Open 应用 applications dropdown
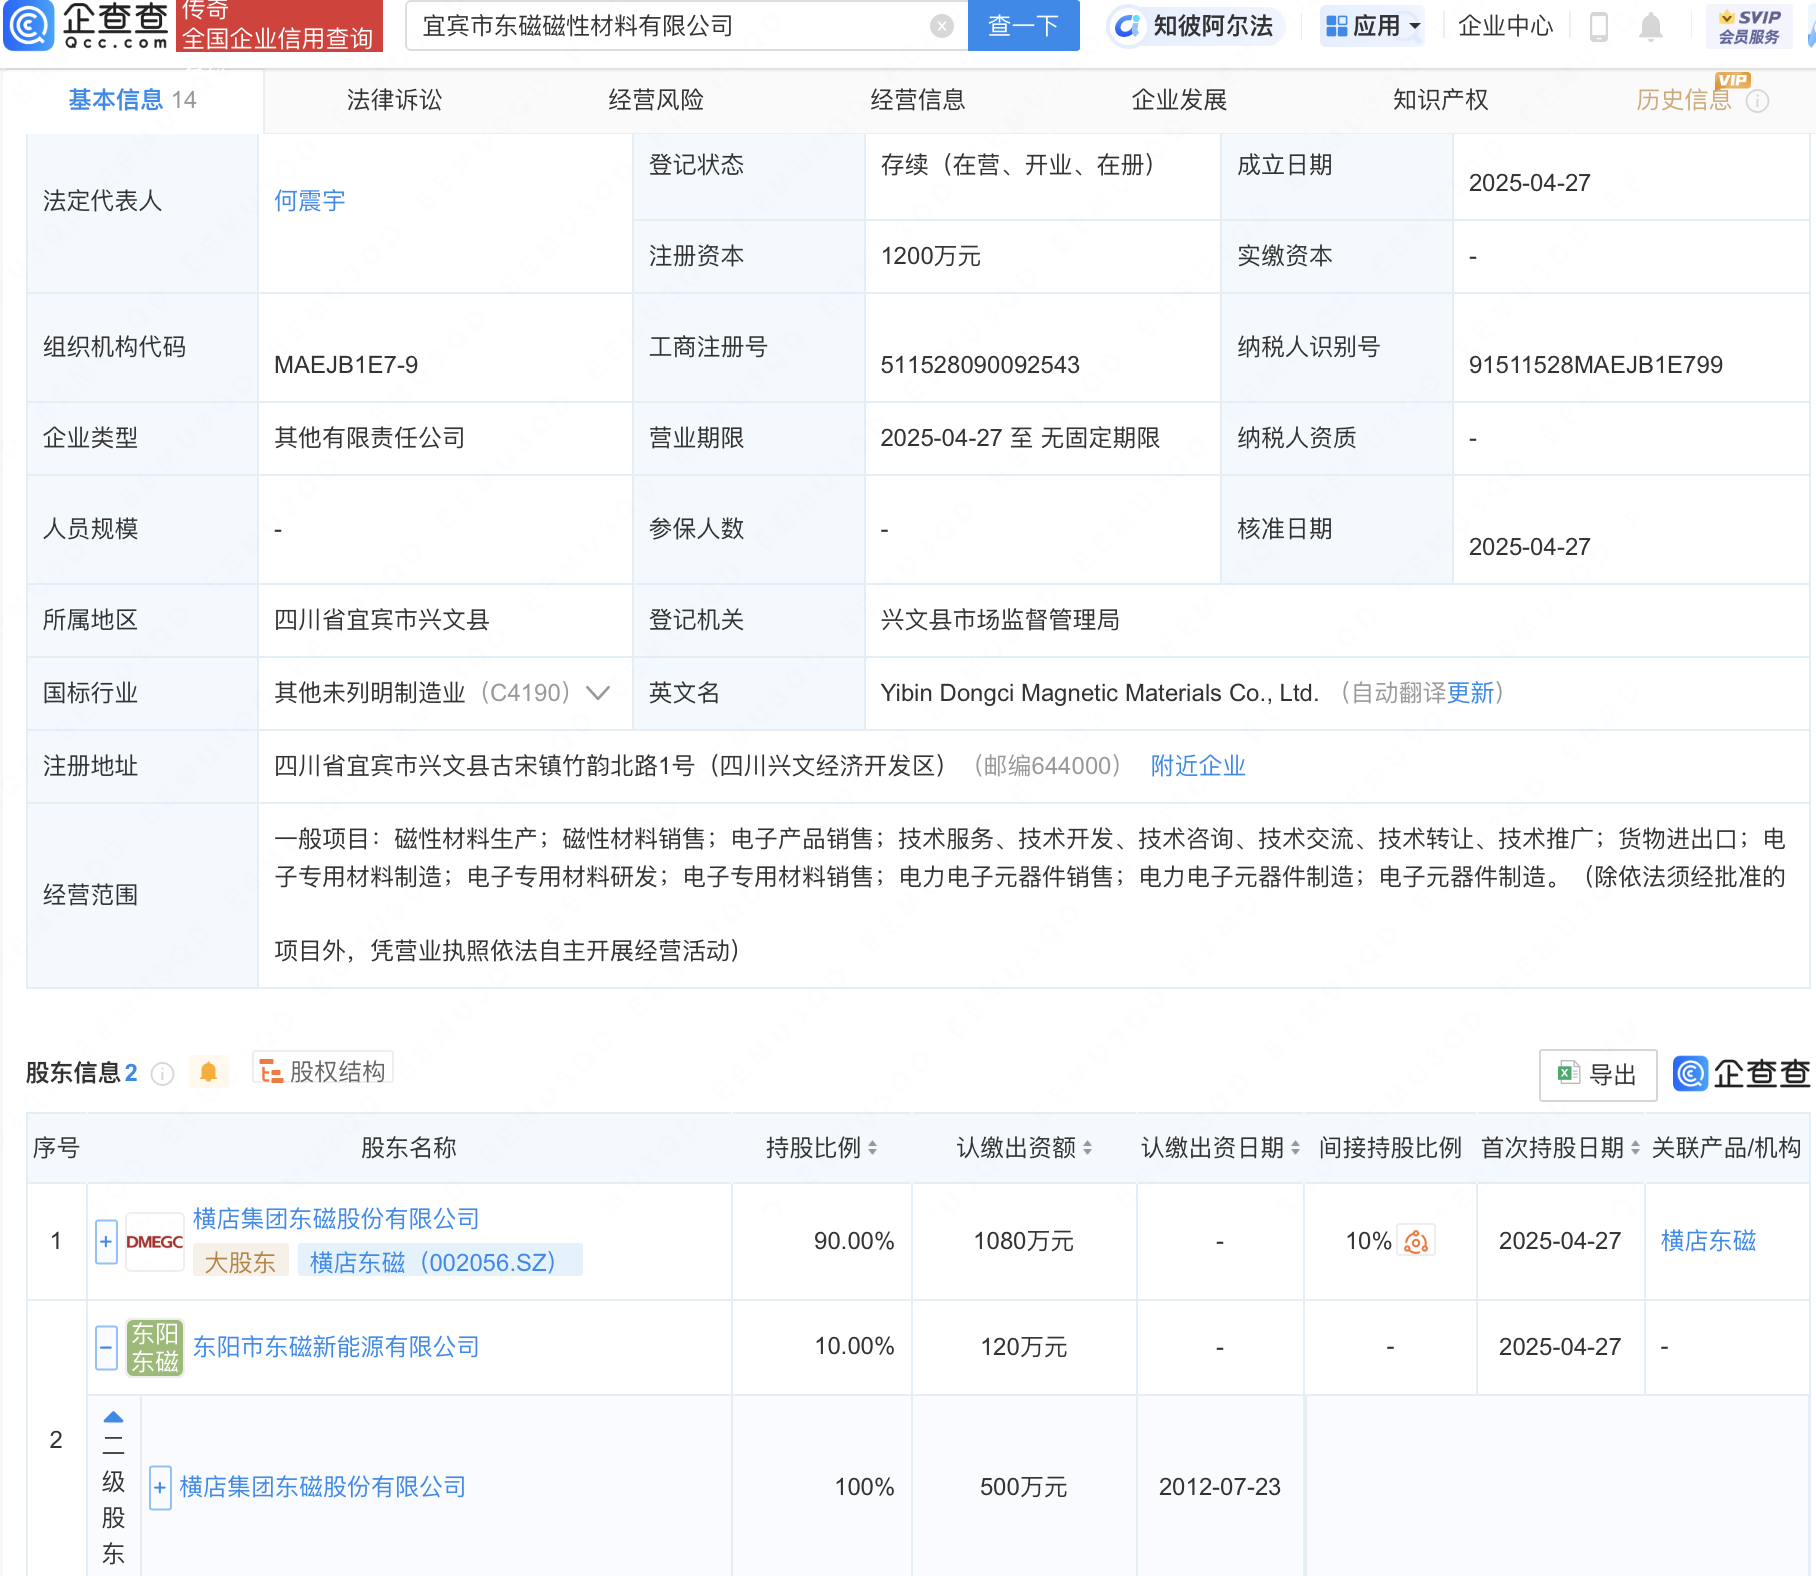 tap(1372, 26)
